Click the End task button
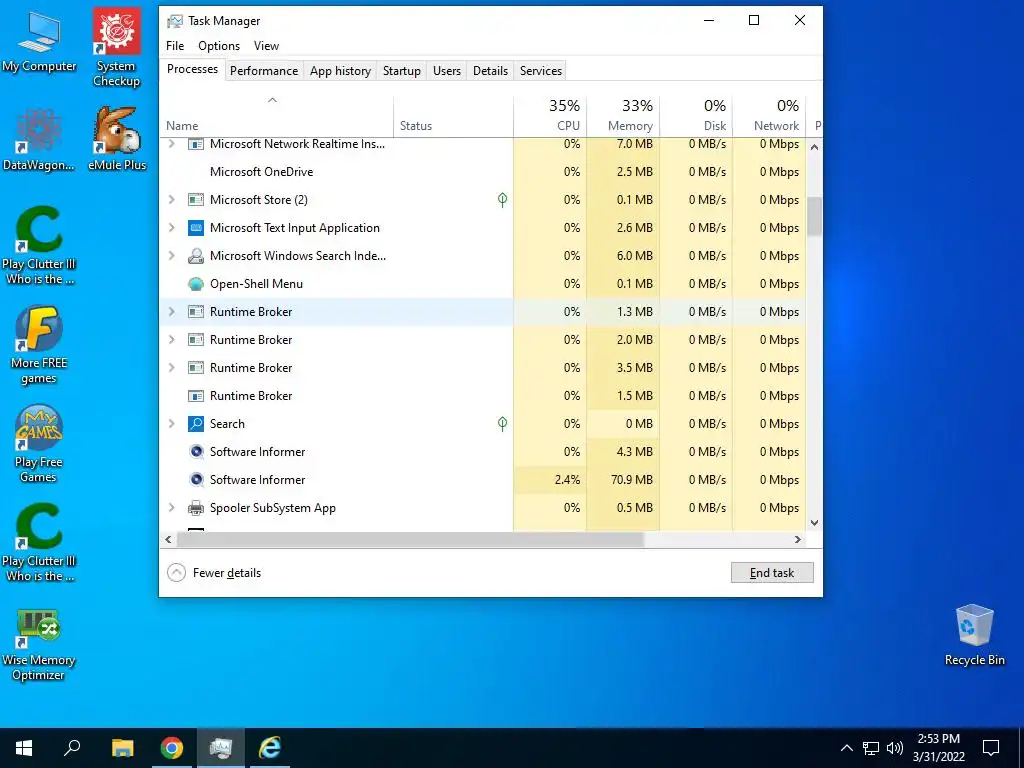Screen dimensions: 1024x768 tap(772, 573)
